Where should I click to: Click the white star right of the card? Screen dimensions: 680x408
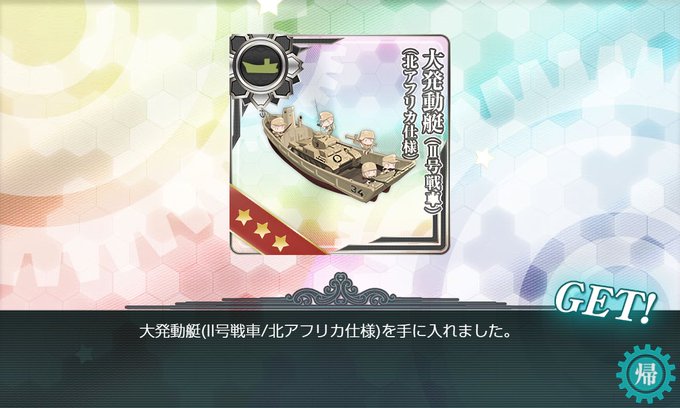[484, 158]
